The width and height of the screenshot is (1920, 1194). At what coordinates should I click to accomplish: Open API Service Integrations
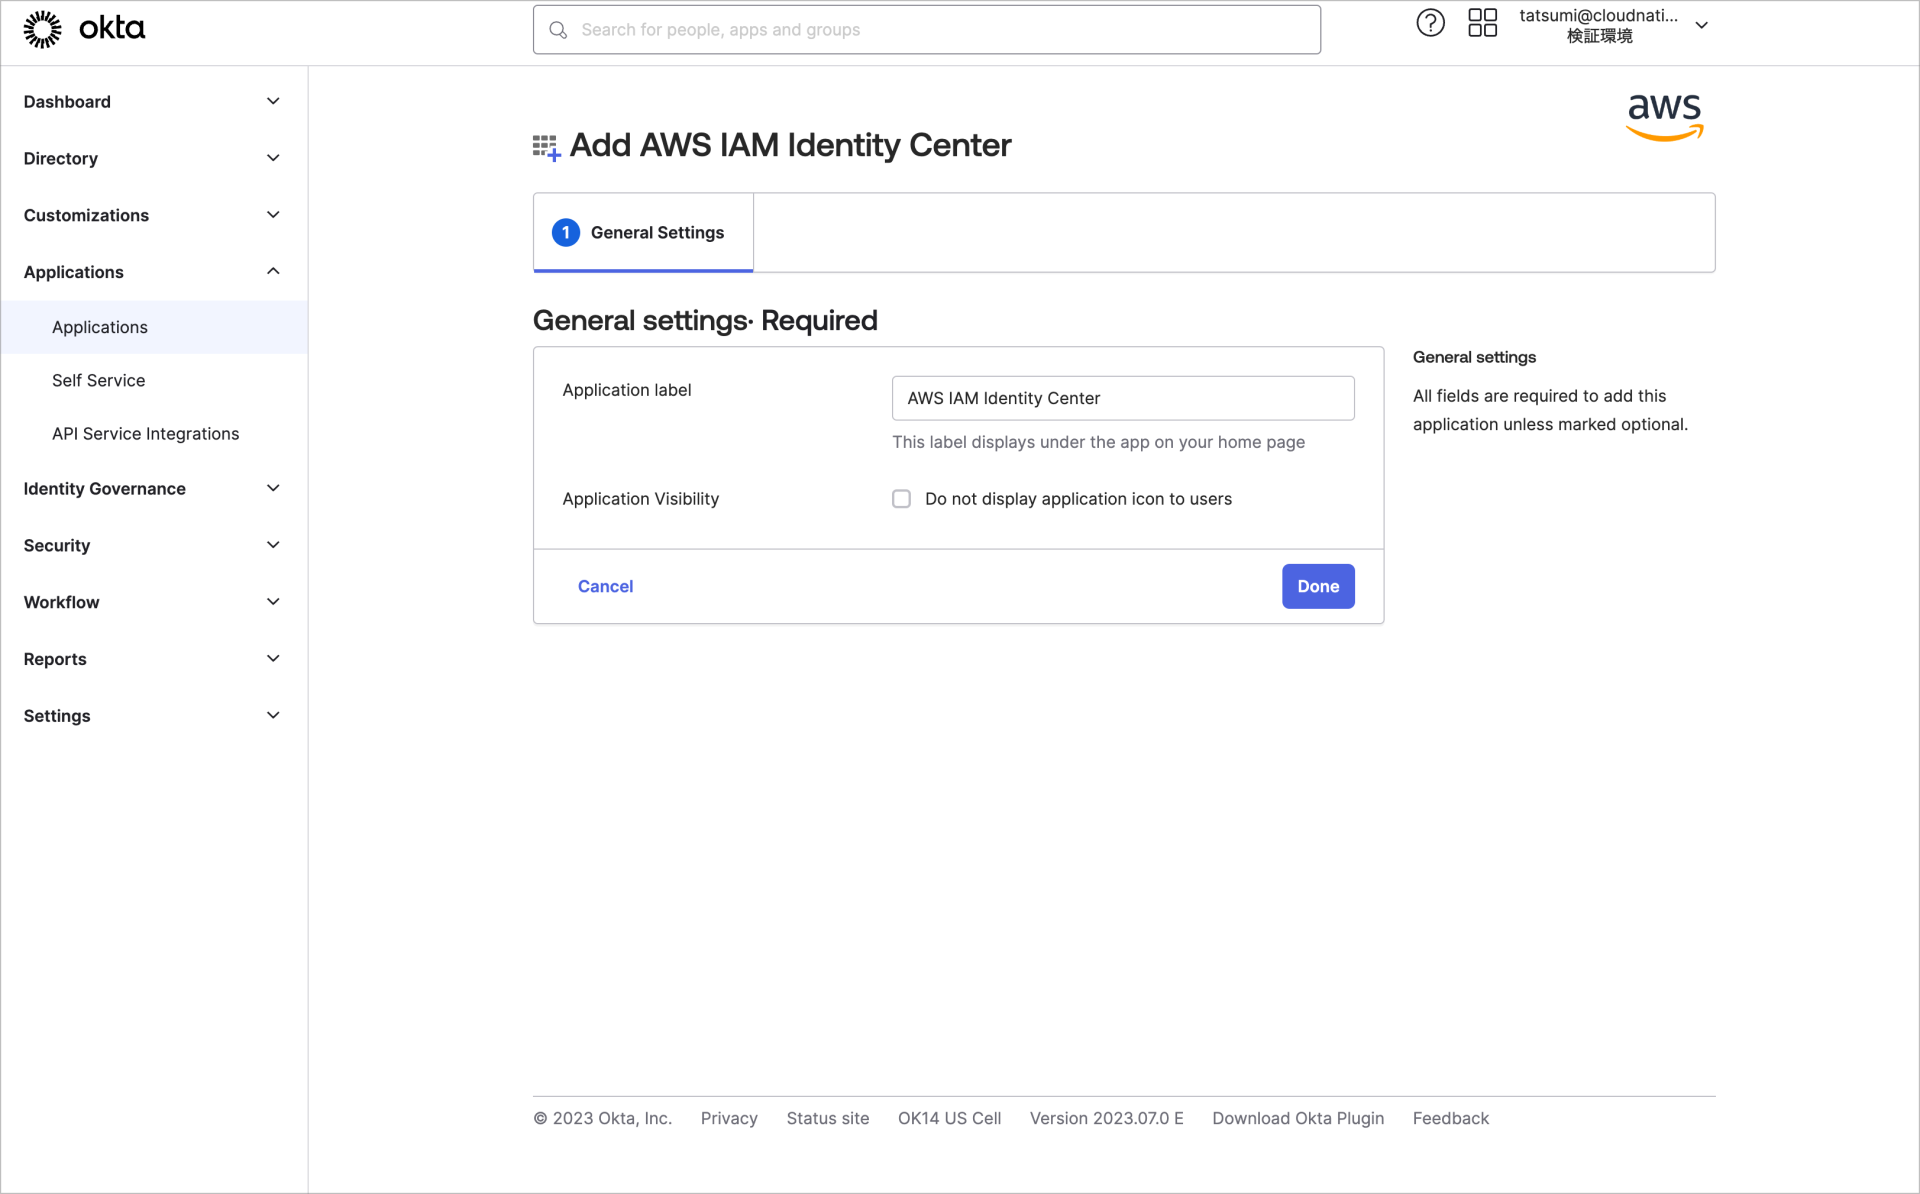(145, 433)
